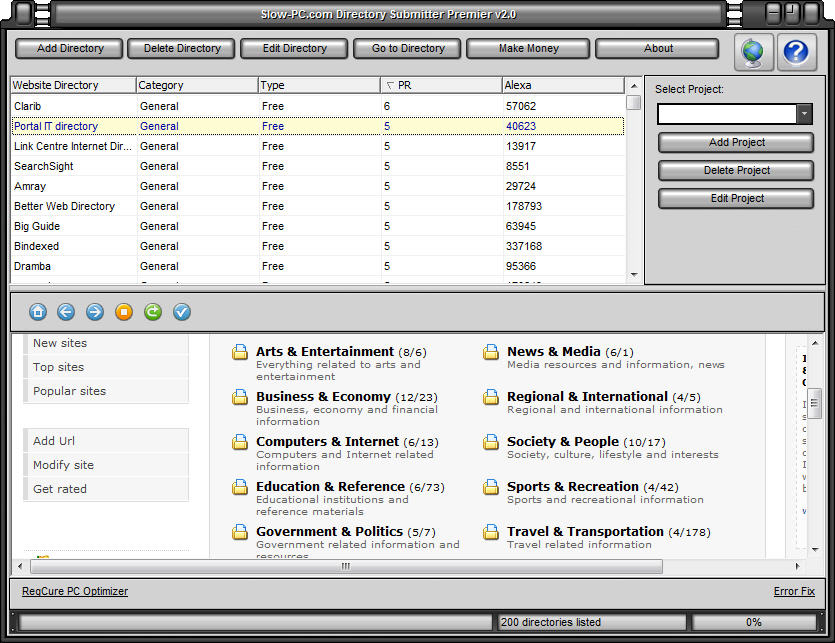835x643 pixels.
Task: Click the Computers & Internet folder icon
Action: (240, 442)
